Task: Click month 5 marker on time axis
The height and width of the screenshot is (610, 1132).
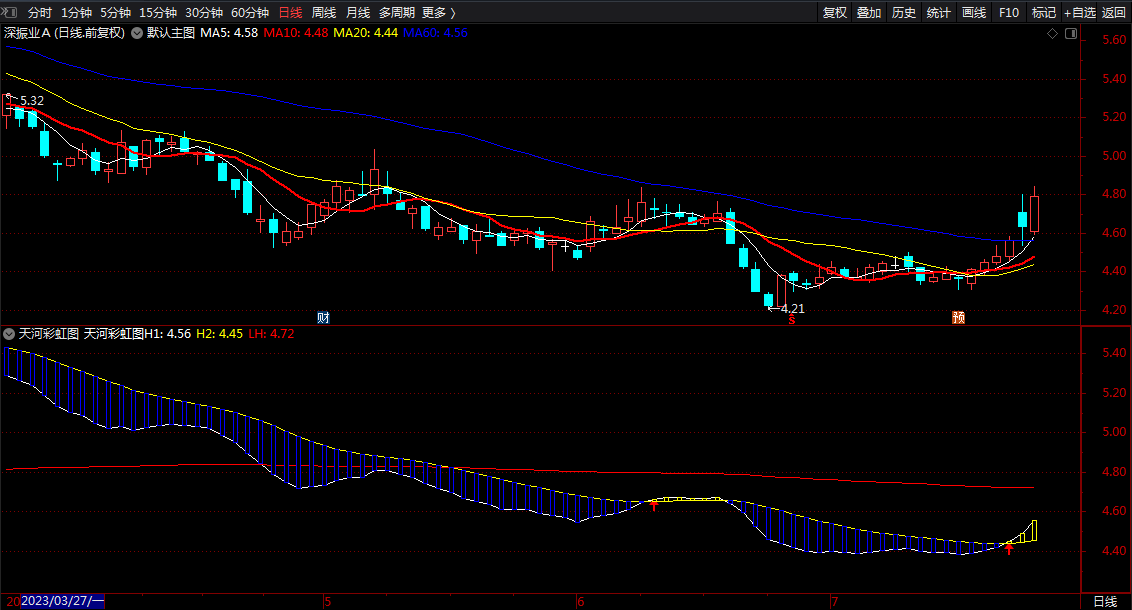Action: tap(327, 601)
